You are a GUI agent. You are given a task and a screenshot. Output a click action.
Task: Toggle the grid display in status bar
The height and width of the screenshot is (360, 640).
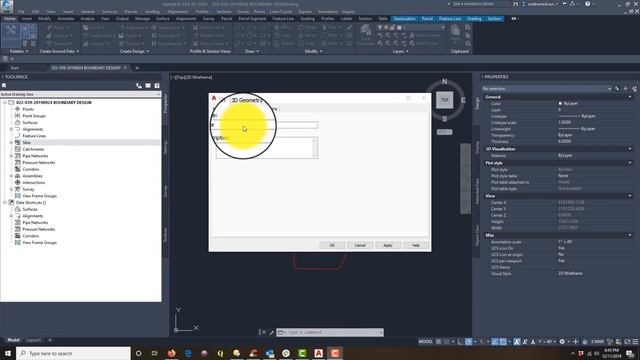coord(438,341)
